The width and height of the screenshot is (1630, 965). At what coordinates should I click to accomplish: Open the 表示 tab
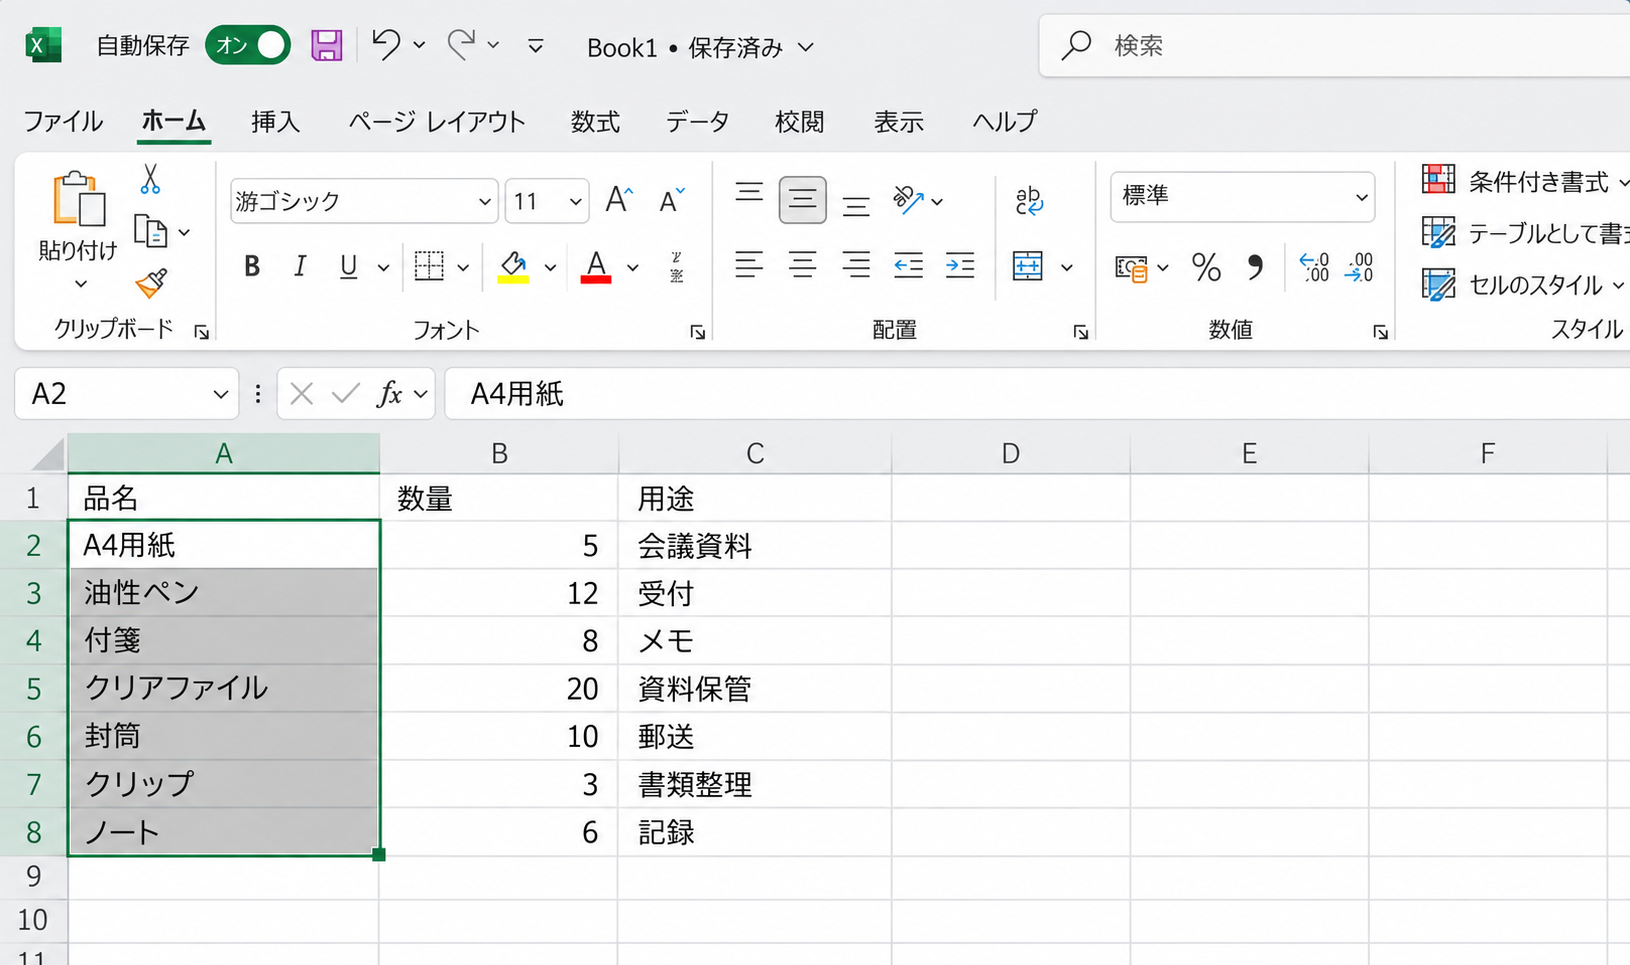(899, 122)
